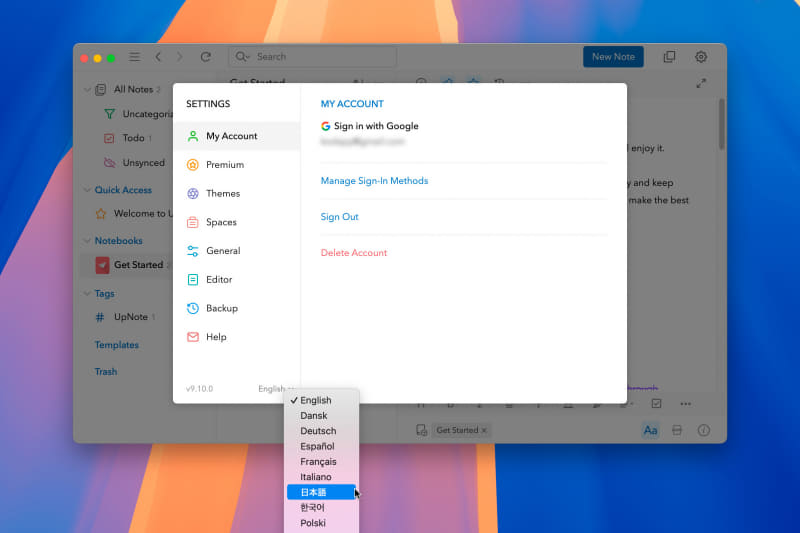Focus the Search field
The image size is (800, 533).
point(313,57)
